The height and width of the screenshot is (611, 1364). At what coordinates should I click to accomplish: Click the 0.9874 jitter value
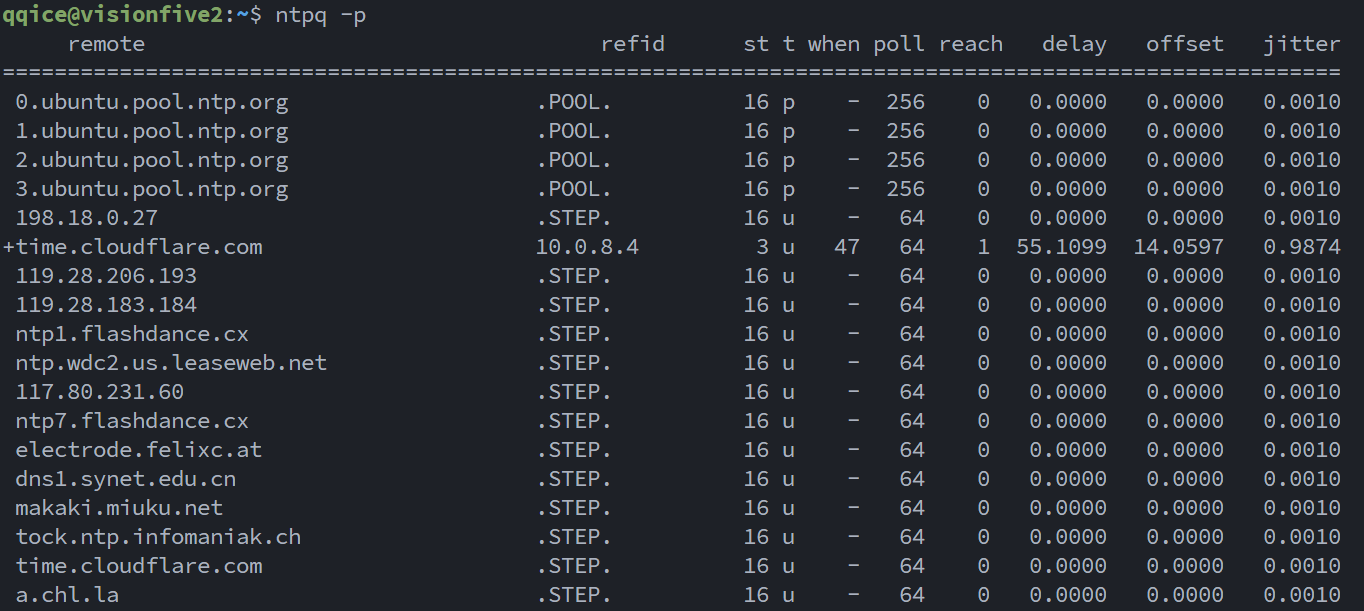pyautogui.click(x=1301, y=247)
